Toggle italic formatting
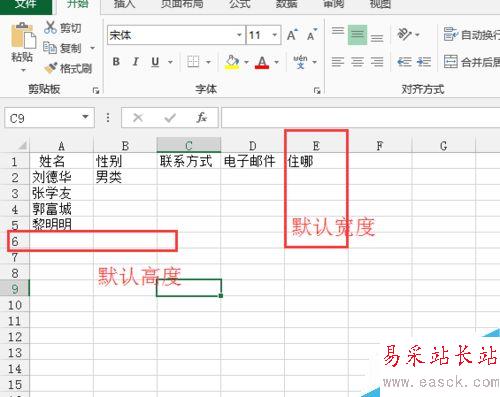500x397 pixels. click(136, 62)
